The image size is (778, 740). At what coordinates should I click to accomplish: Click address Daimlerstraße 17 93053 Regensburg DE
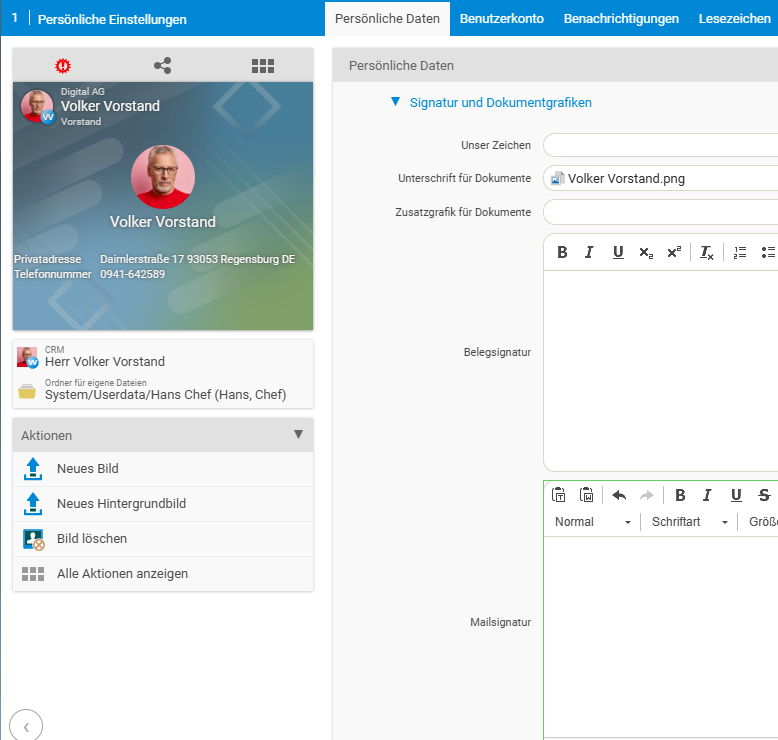[x=197, y=259]
